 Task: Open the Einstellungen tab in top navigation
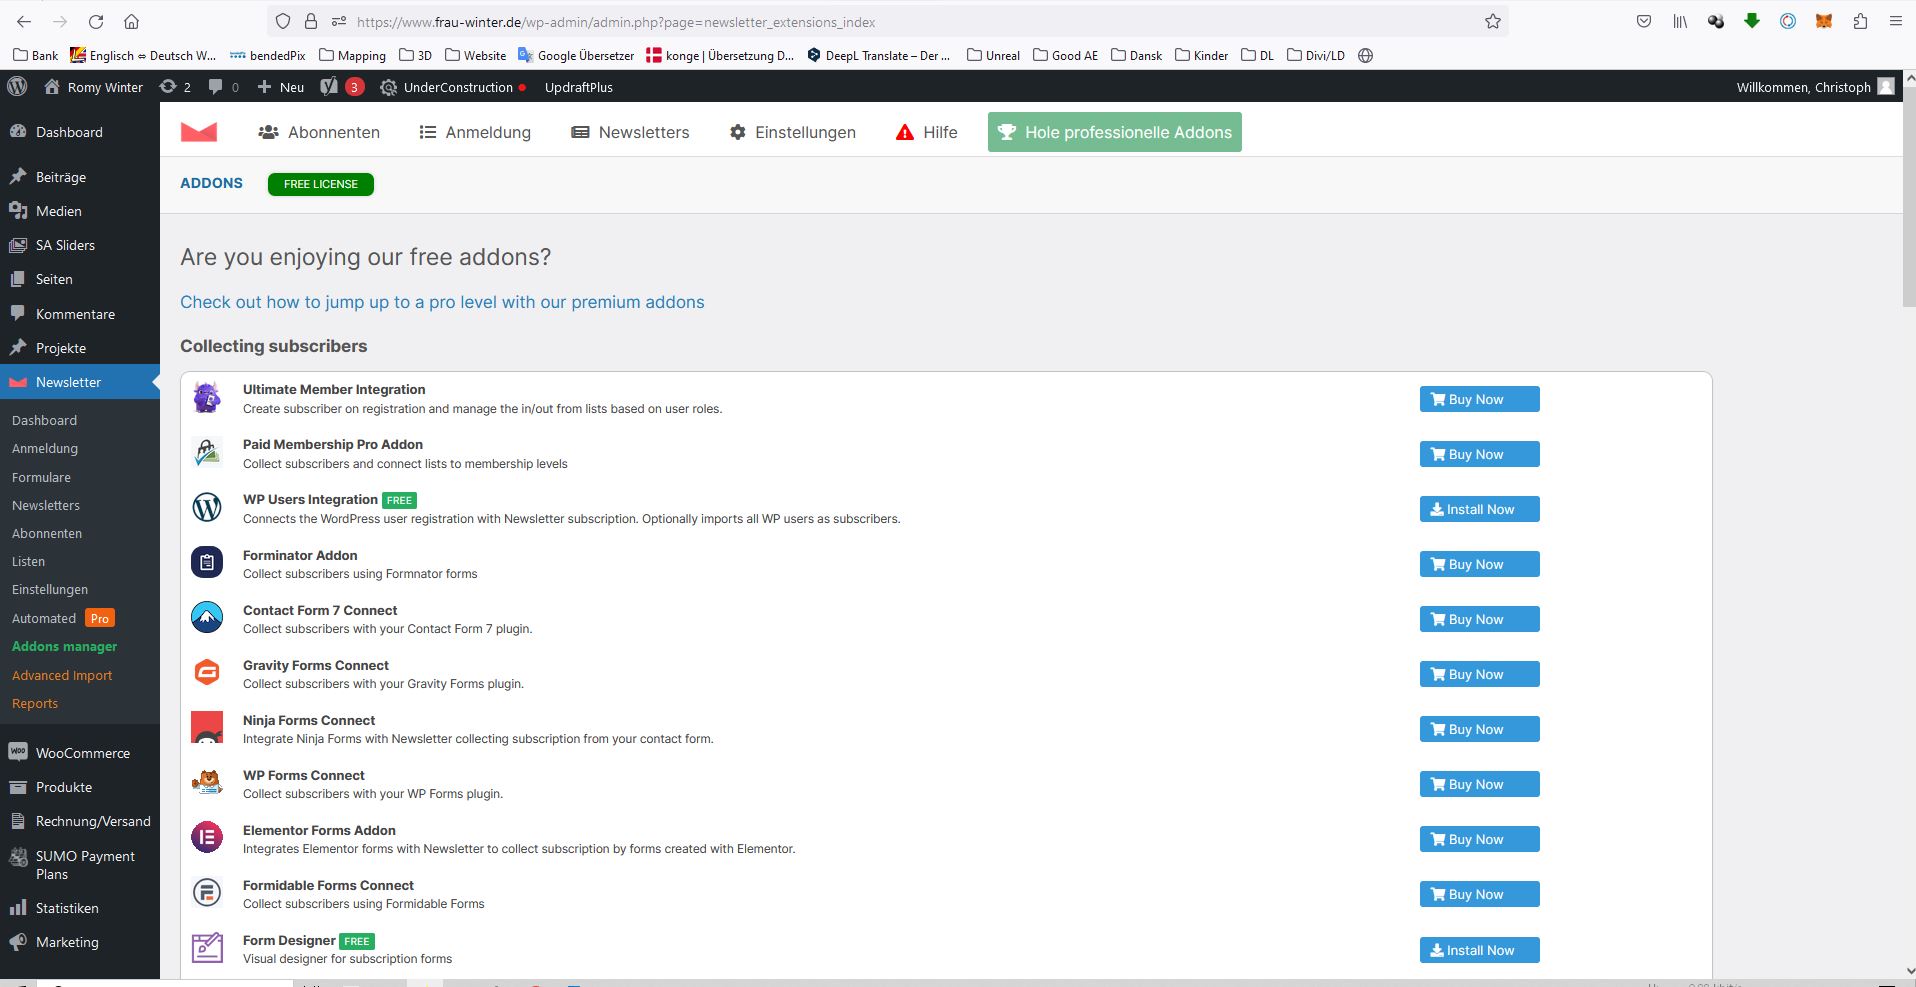click(793, 132)
